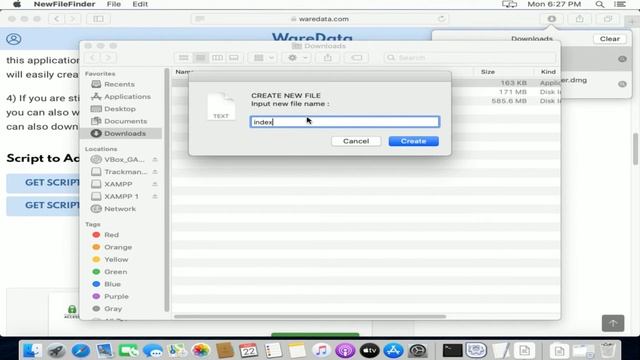Select Documents in Finder sidebar

pos(125,121)
